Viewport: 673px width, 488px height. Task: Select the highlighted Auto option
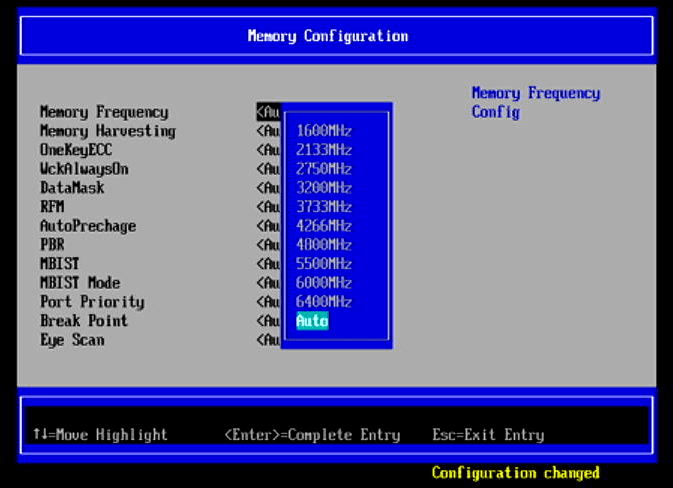coord(312,321)
